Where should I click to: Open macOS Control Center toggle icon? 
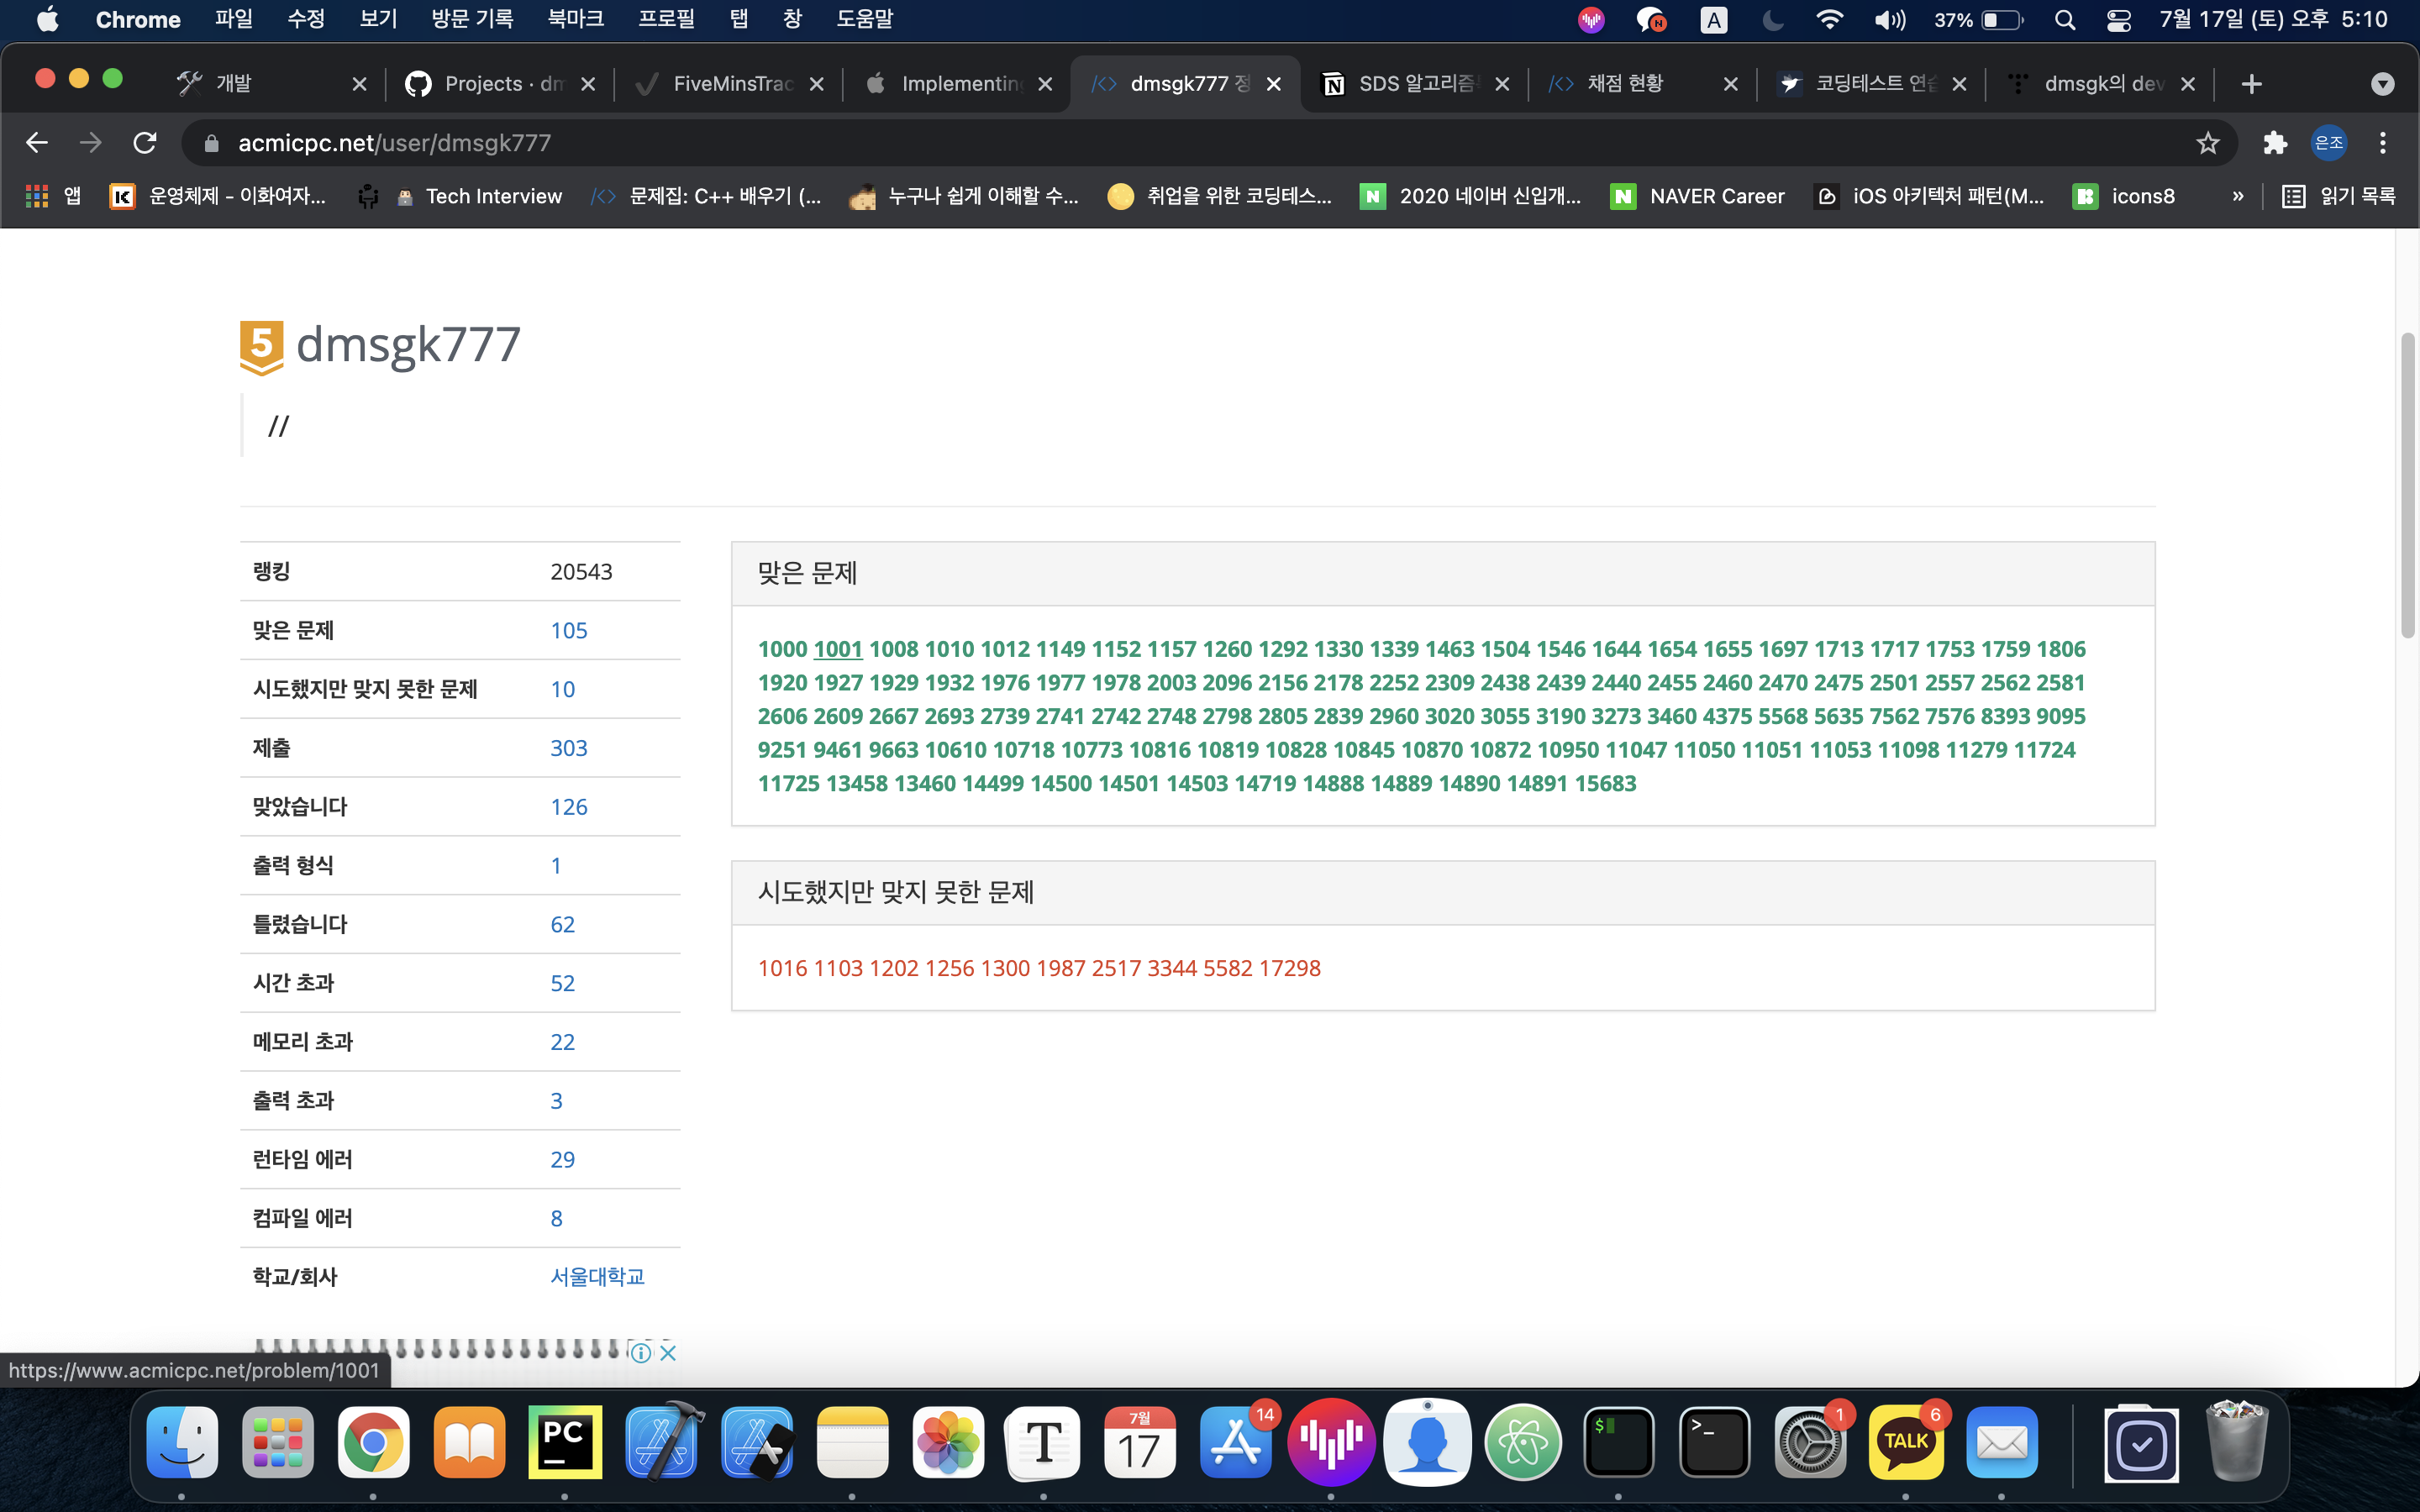(x=2118, y=20)
